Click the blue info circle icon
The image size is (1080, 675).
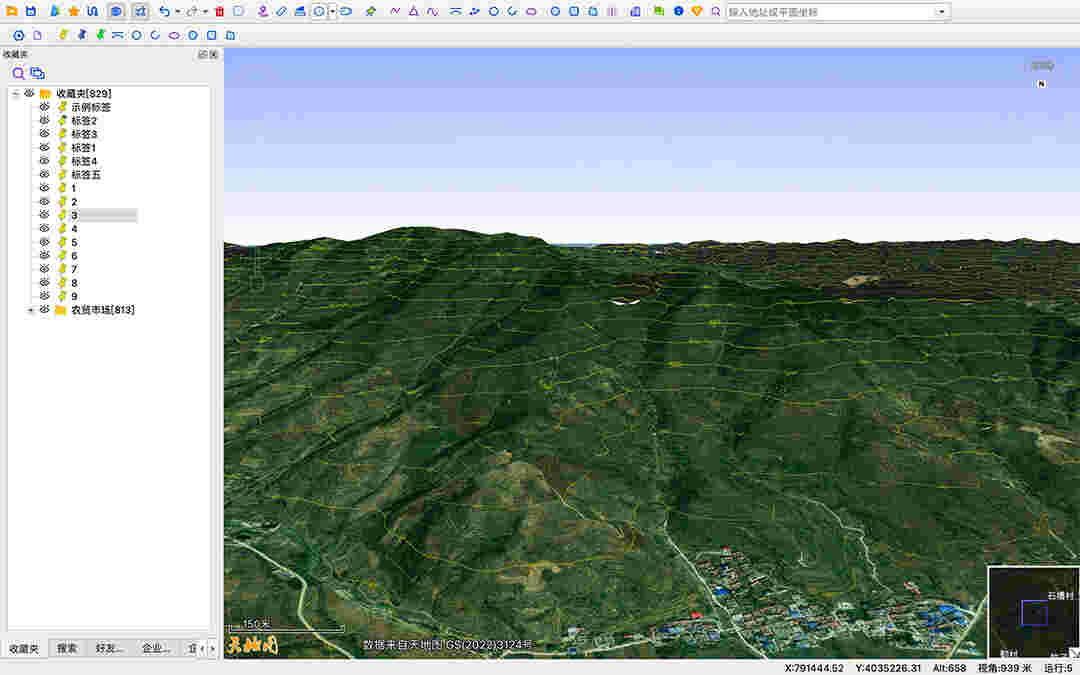[x=678, y=11]
